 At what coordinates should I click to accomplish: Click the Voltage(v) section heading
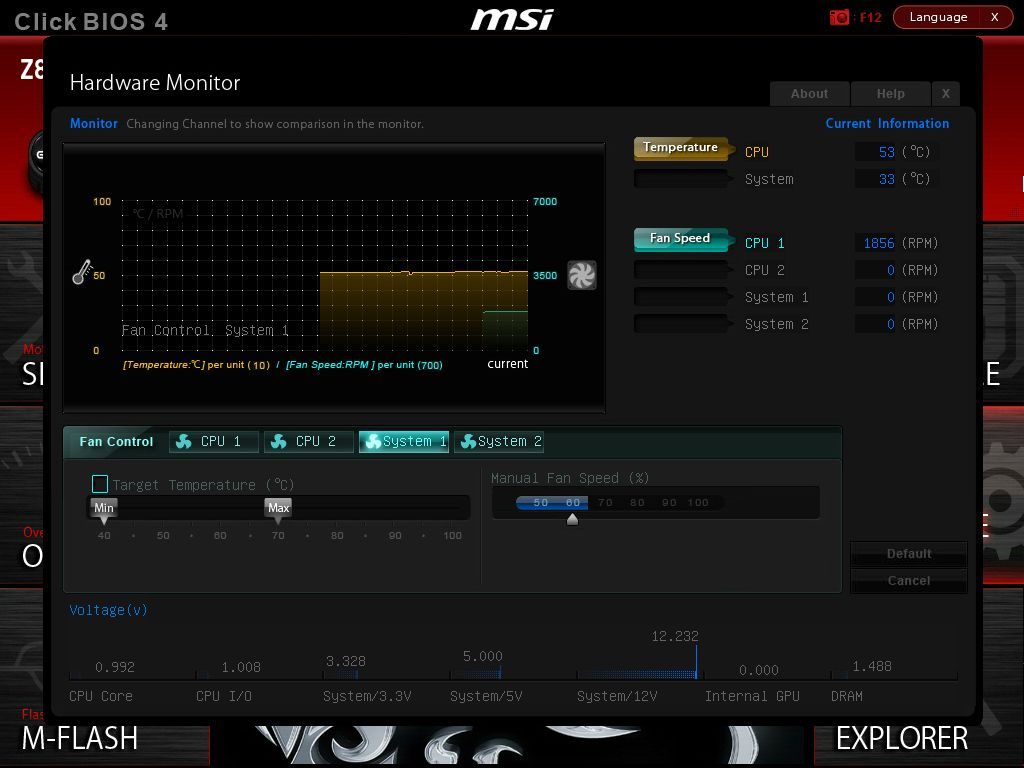point(108,610)
